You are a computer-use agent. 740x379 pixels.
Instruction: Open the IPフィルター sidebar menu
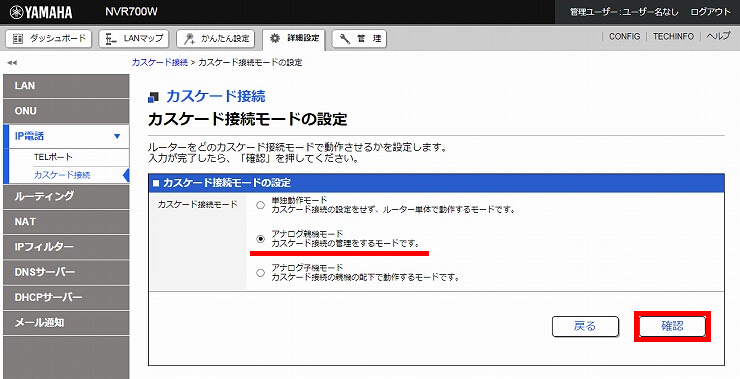[x=66, y=247]
